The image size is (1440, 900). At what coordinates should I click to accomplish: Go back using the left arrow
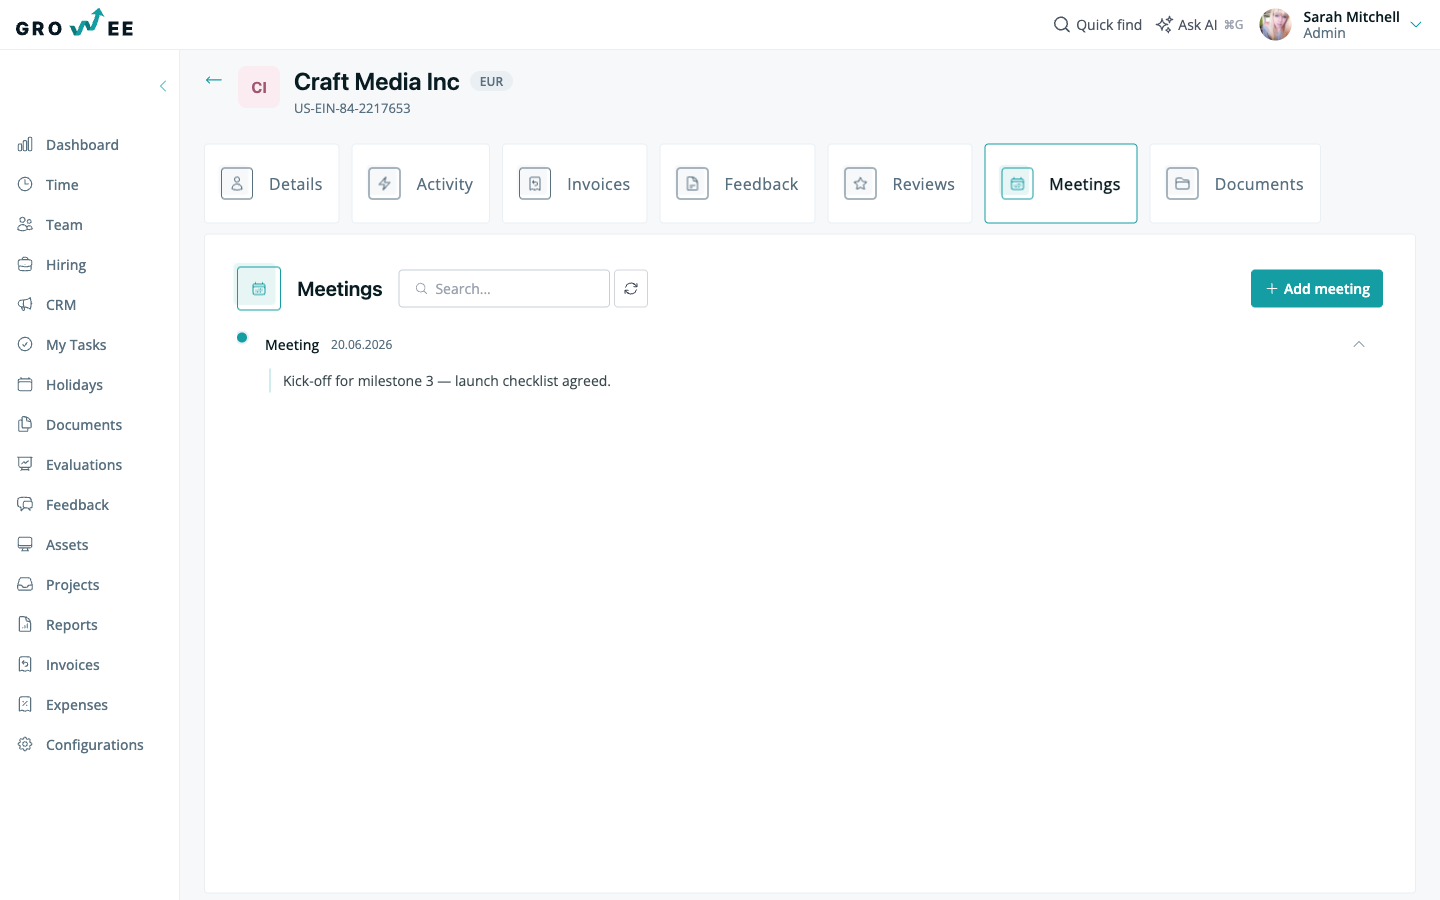click(213, 80)
